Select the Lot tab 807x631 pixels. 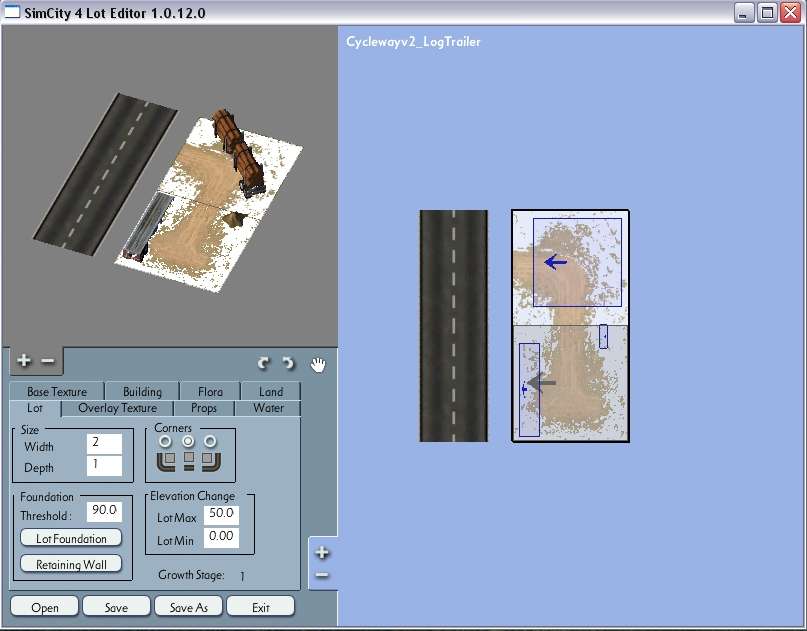pyautogui.click(x=35, y=408)
